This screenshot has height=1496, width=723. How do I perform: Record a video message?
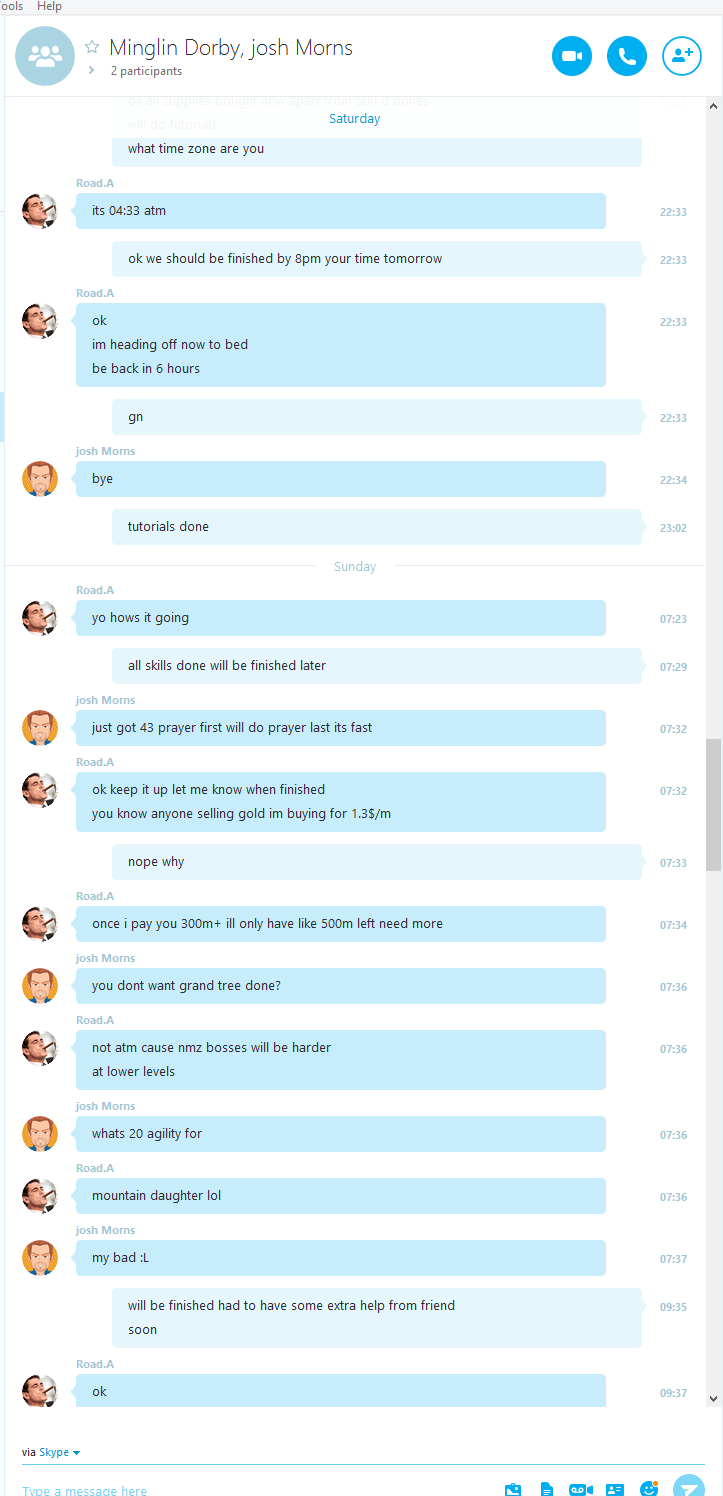(581, 1490)
